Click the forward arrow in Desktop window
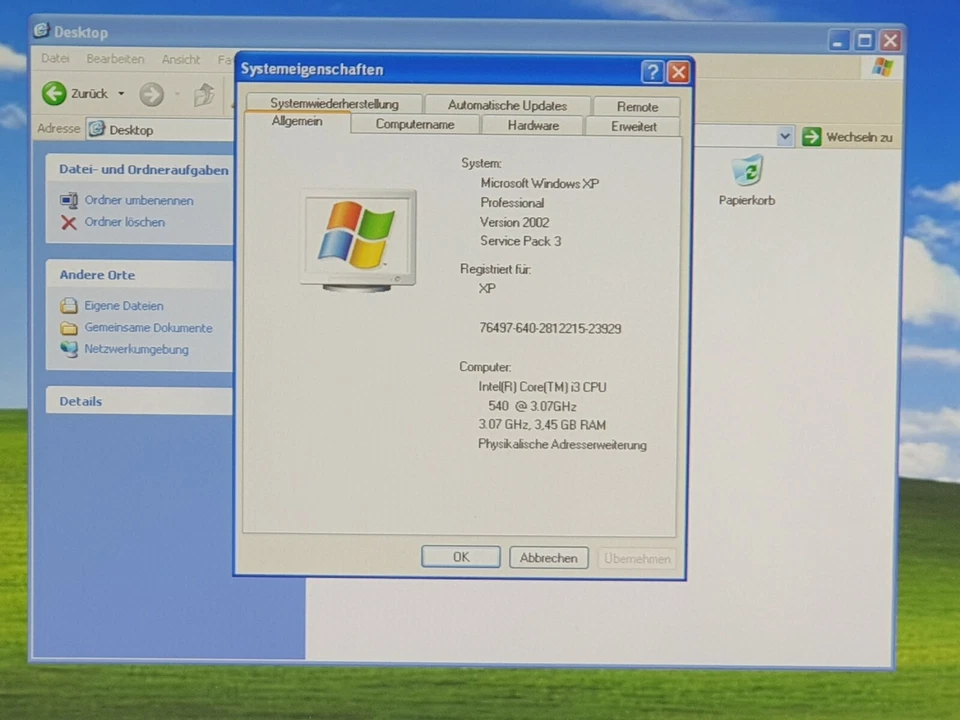Viewport: 960px width, 720px height. pyautogui.click(x=151, y=94)
